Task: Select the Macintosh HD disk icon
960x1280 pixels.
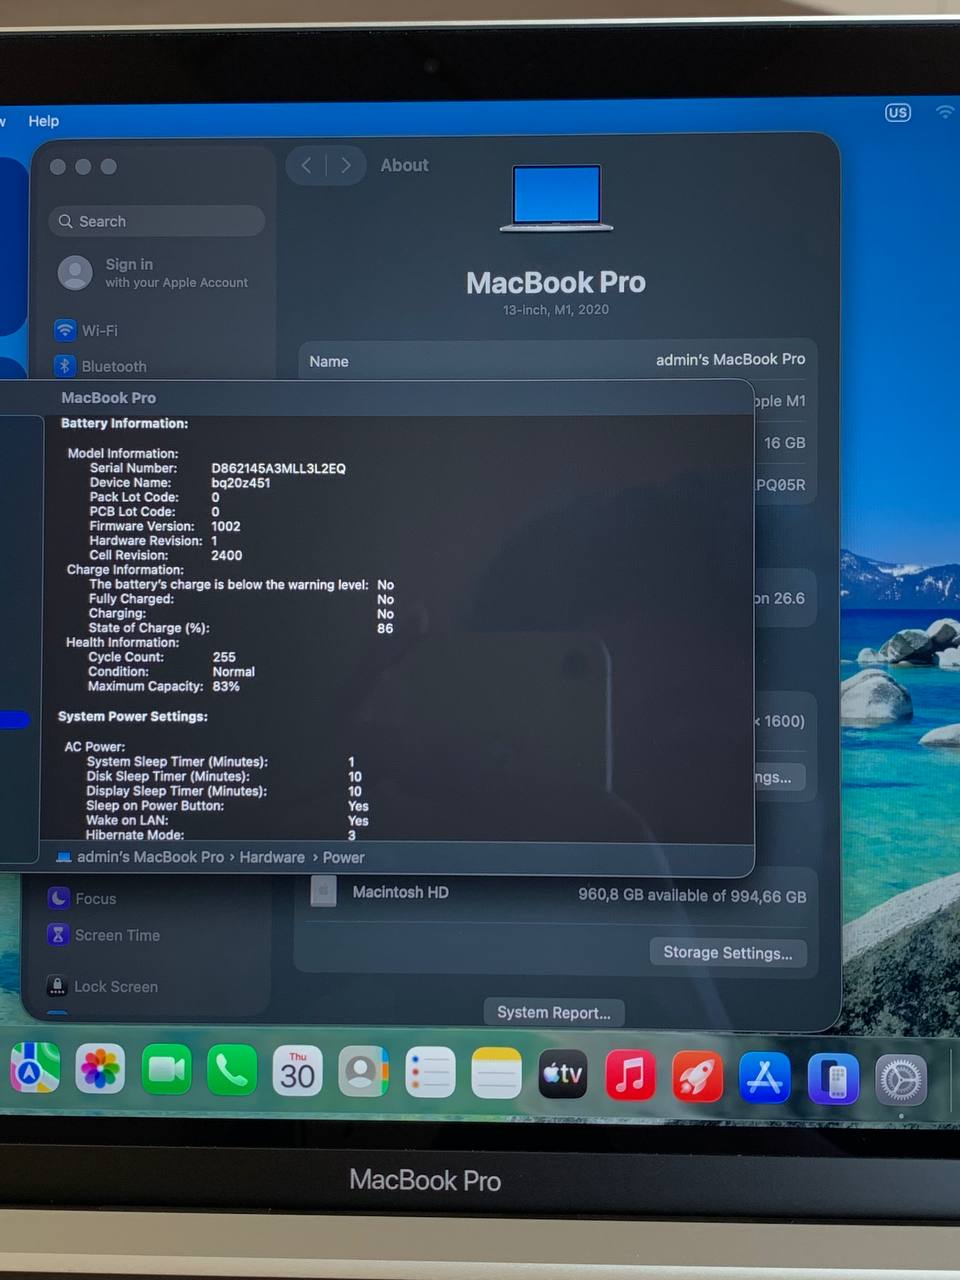Action: pyautogui.click(x=323, y=890)
